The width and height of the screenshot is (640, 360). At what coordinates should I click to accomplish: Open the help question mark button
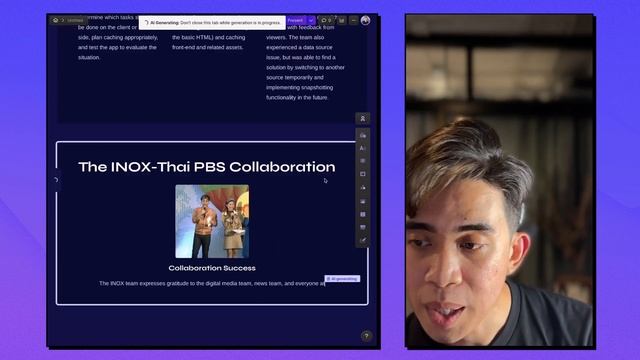[366, 336]
